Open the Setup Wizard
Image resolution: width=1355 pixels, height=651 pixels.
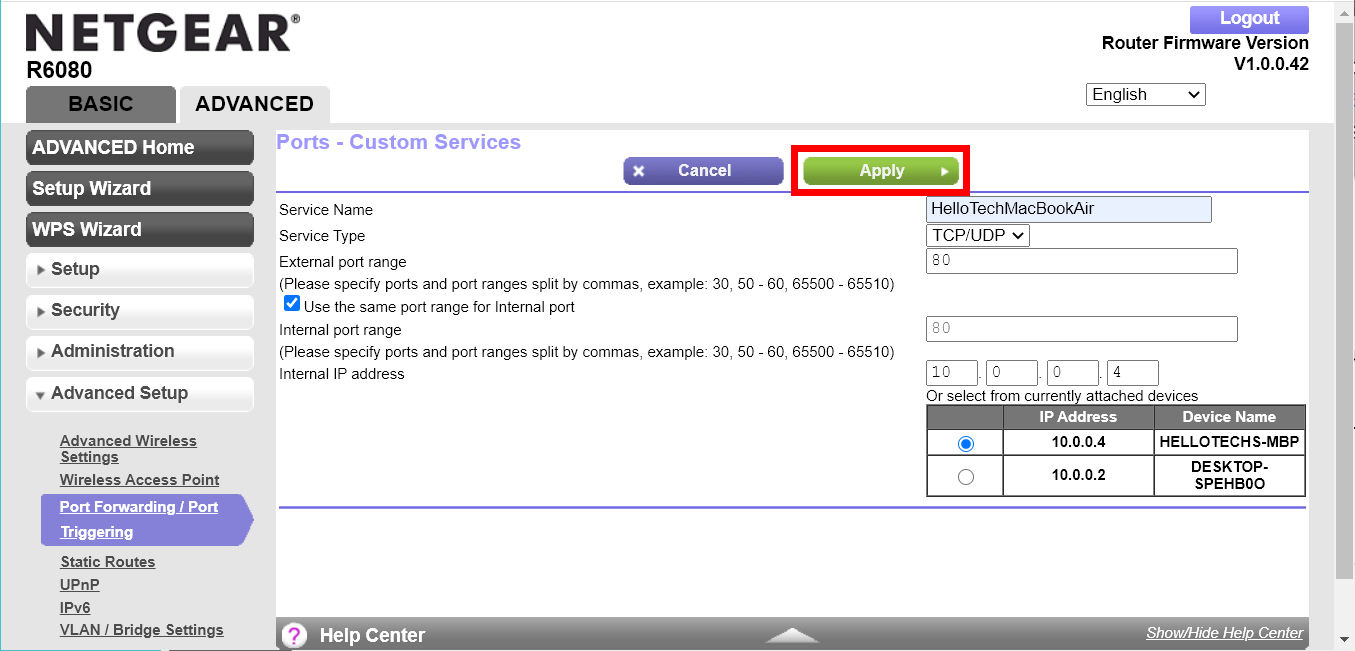click(140, 189)
